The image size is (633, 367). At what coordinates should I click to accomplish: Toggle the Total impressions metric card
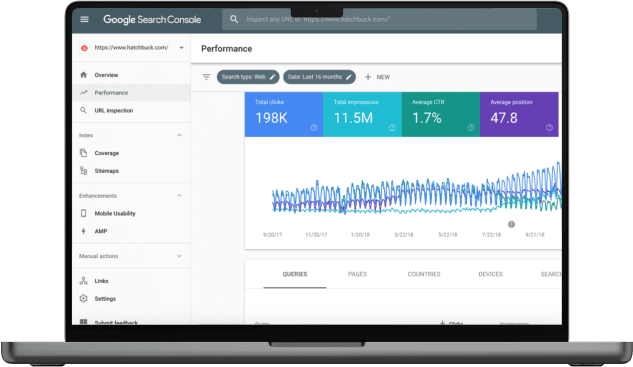[362, 114]
